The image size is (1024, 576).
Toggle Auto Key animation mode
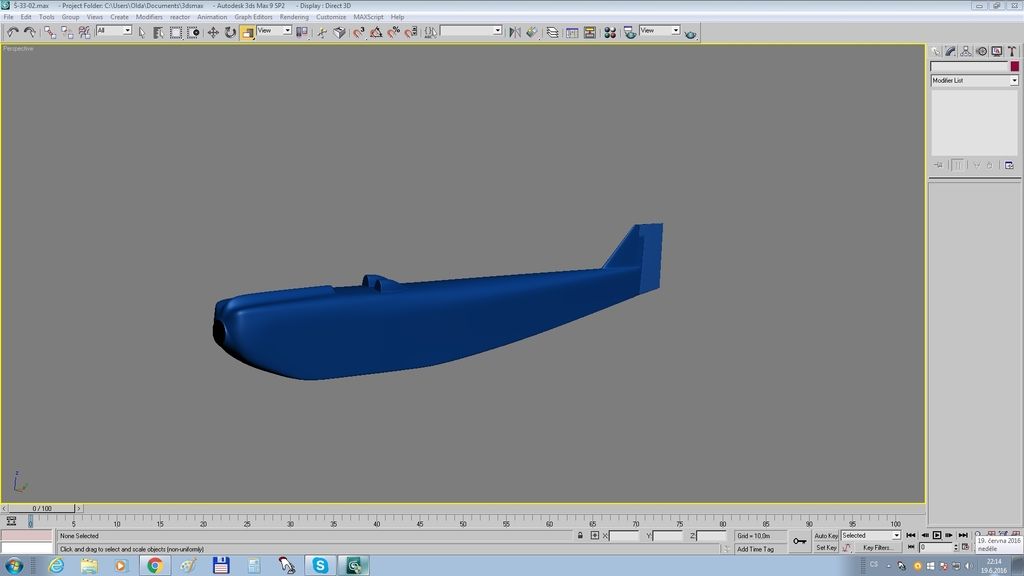click(x=826, y=536)
